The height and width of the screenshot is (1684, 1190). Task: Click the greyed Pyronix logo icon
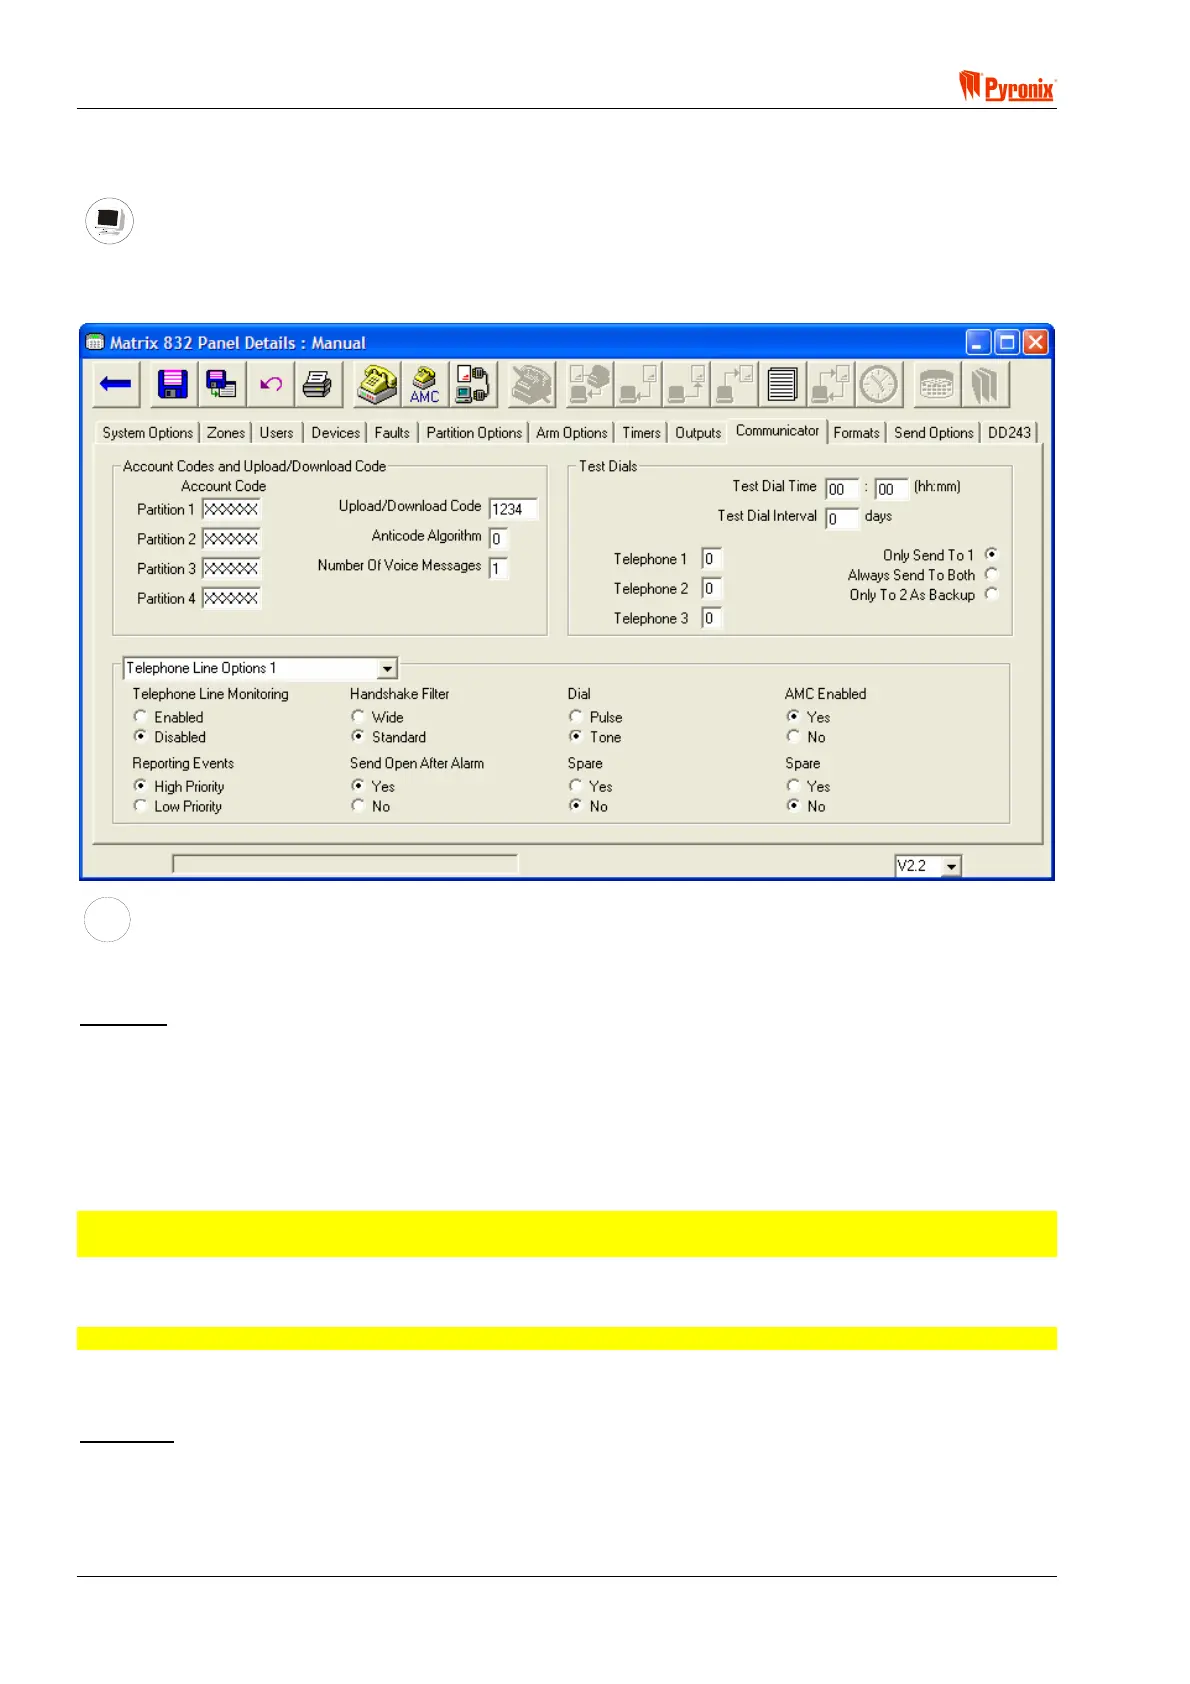coord(985,385)
